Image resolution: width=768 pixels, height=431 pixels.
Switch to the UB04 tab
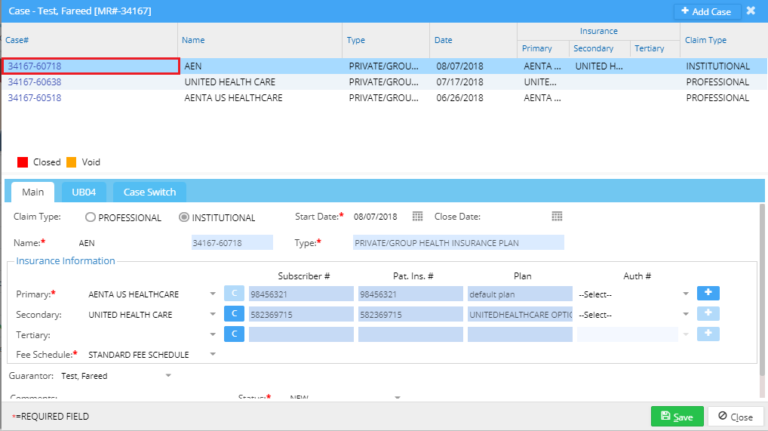tap(84, 192)
